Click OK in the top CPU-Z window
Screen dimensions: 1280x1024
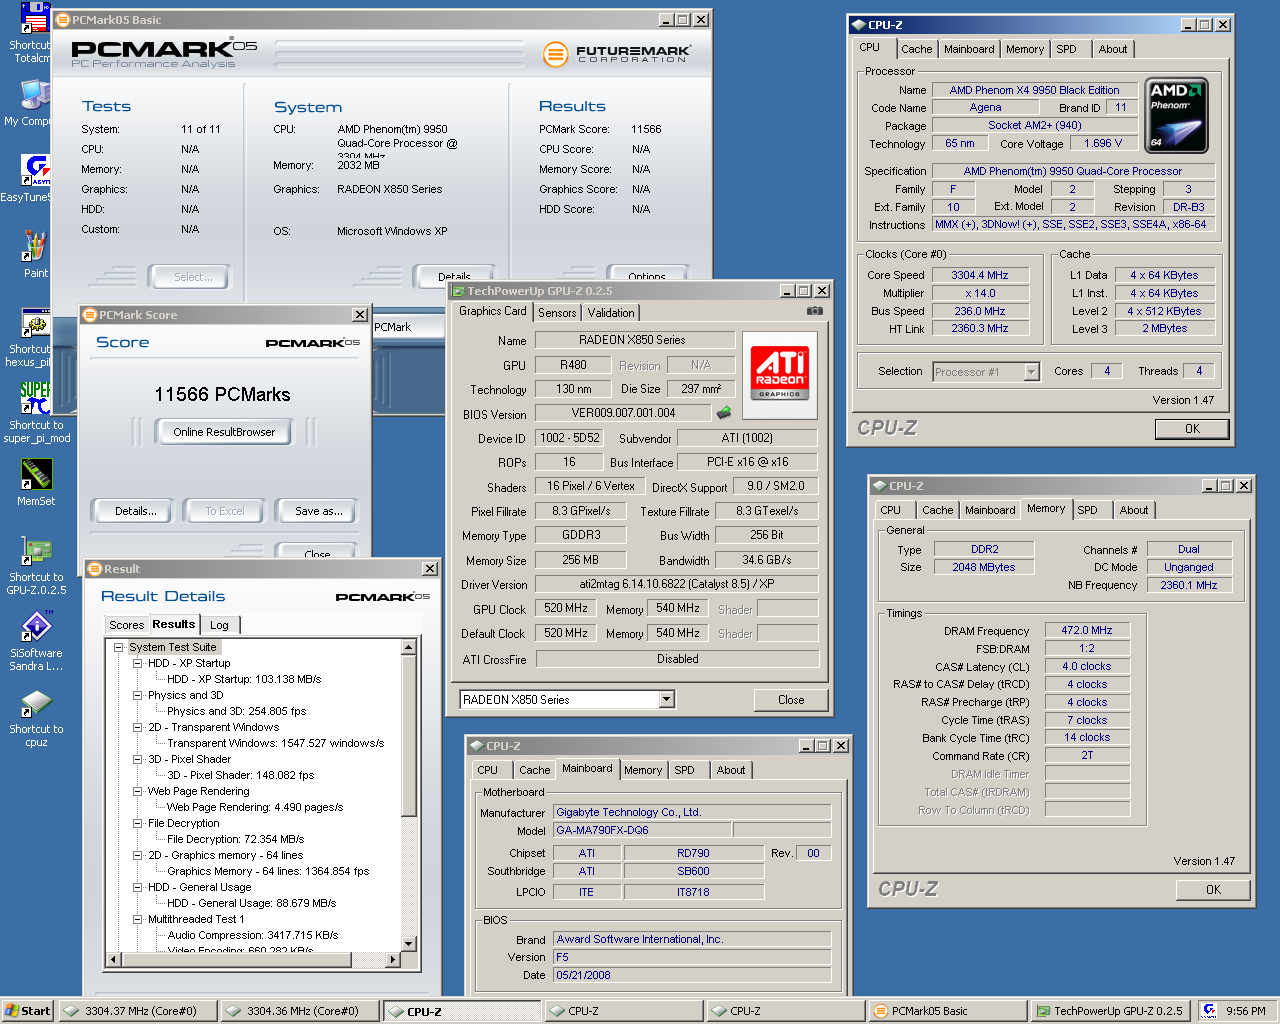coord(1192,429)
